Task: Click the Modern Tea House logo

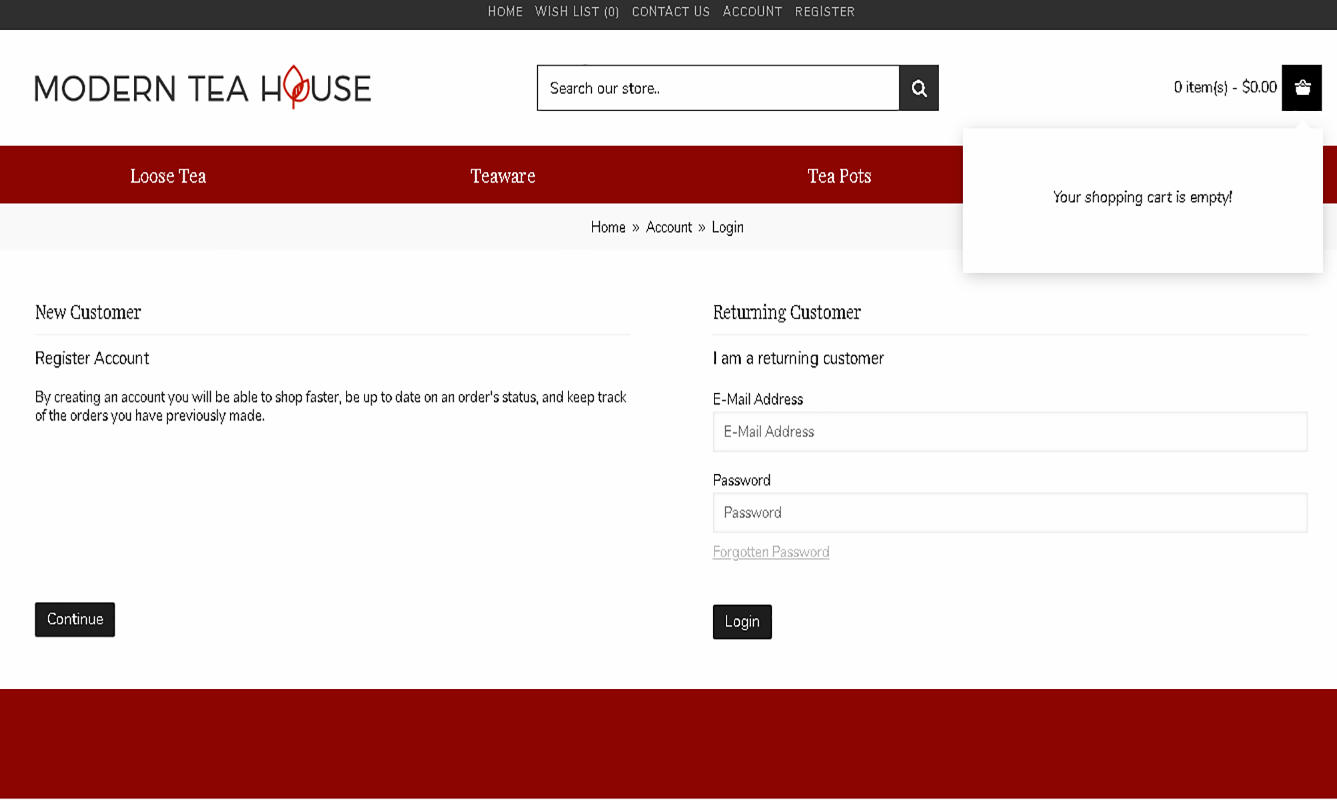Action: tap(203, 88)
